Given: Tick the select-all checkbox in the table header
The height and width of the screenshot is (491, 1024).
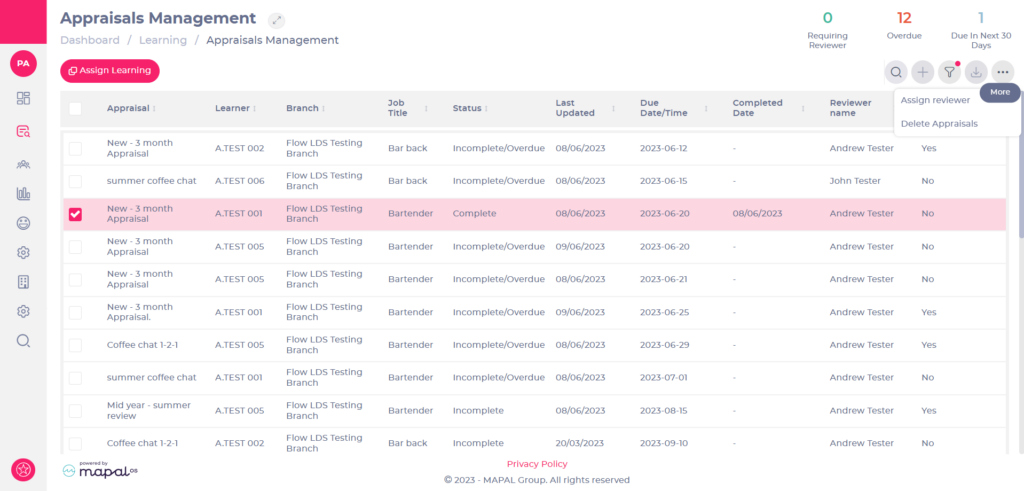Looking at the screenshot, I should coord(75,108).
